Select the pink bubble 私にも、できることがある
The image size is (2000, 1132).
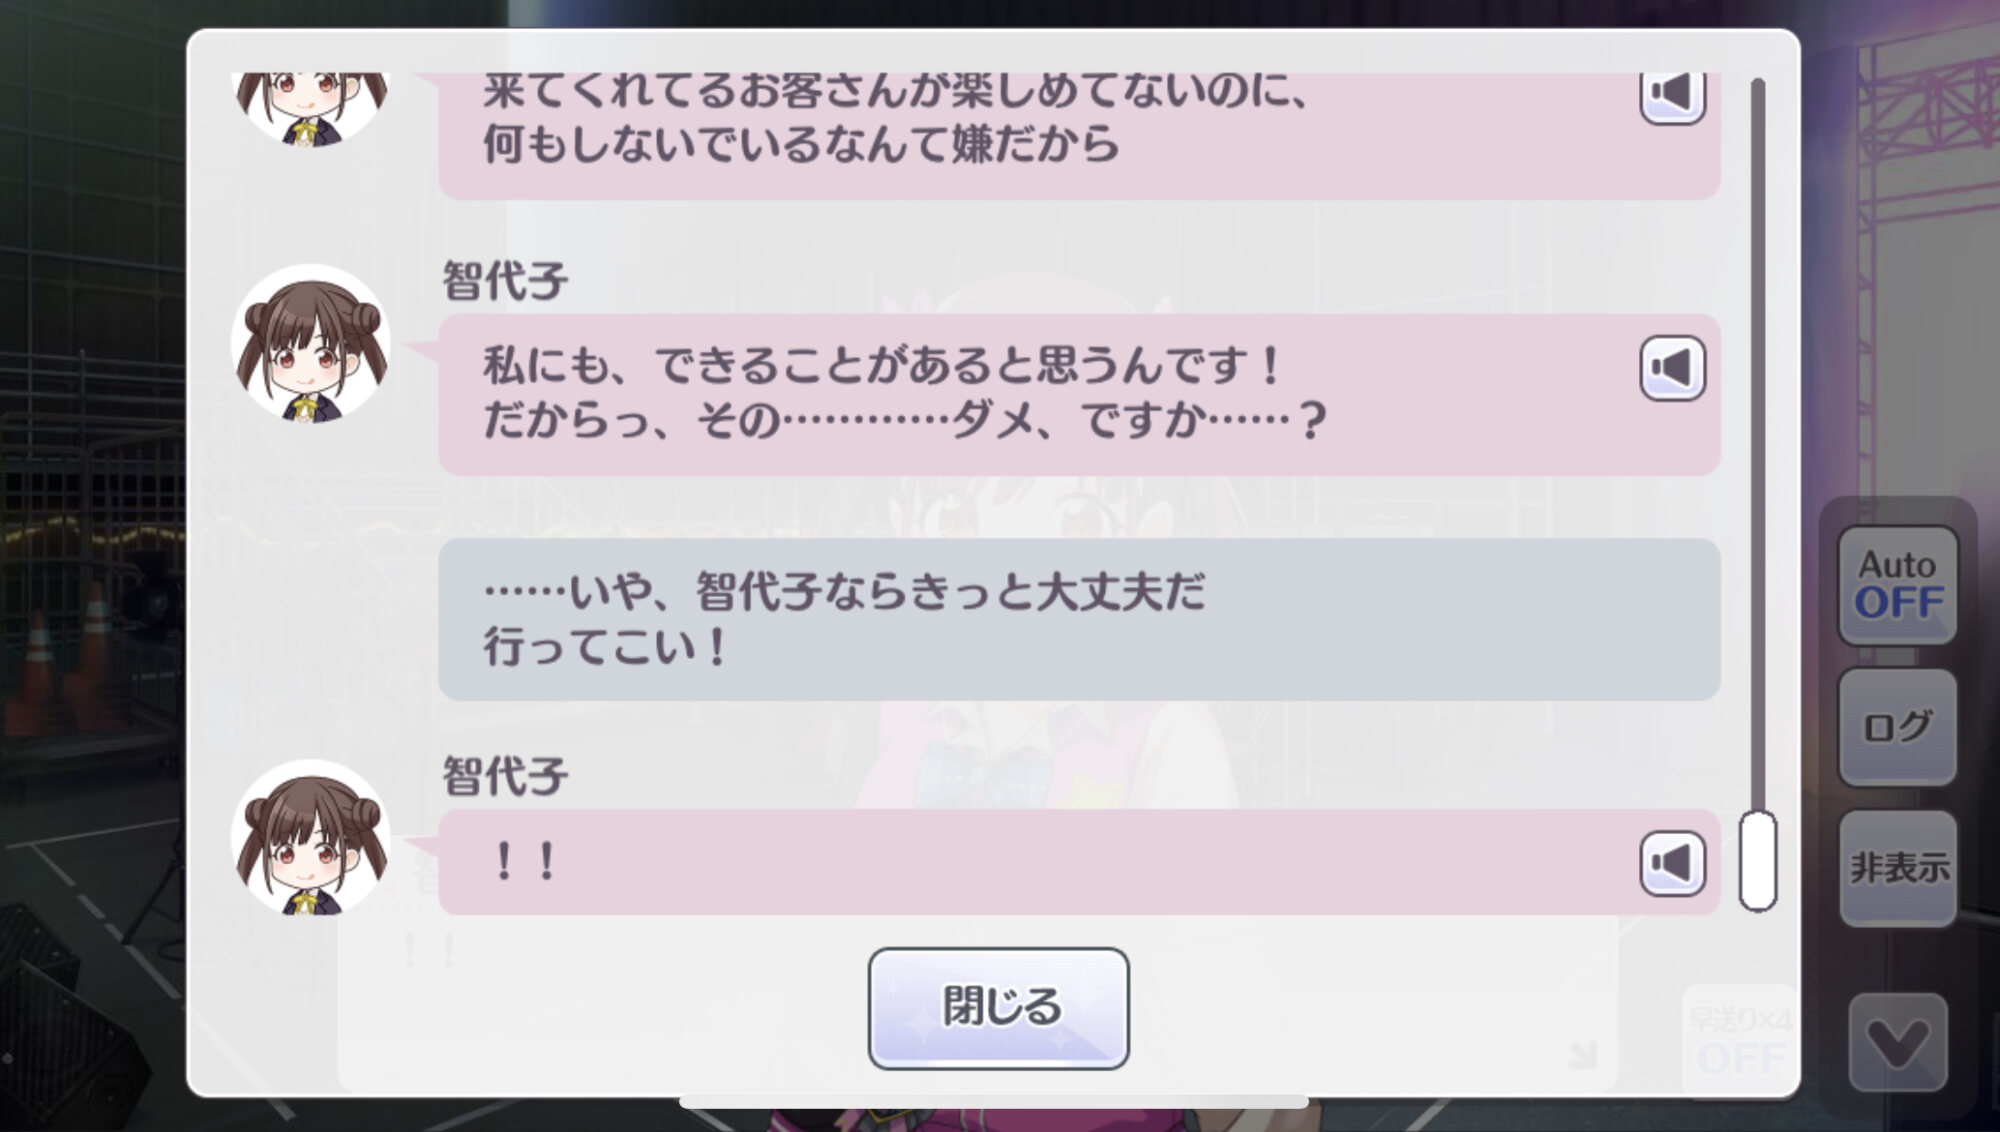(1079, 394)
